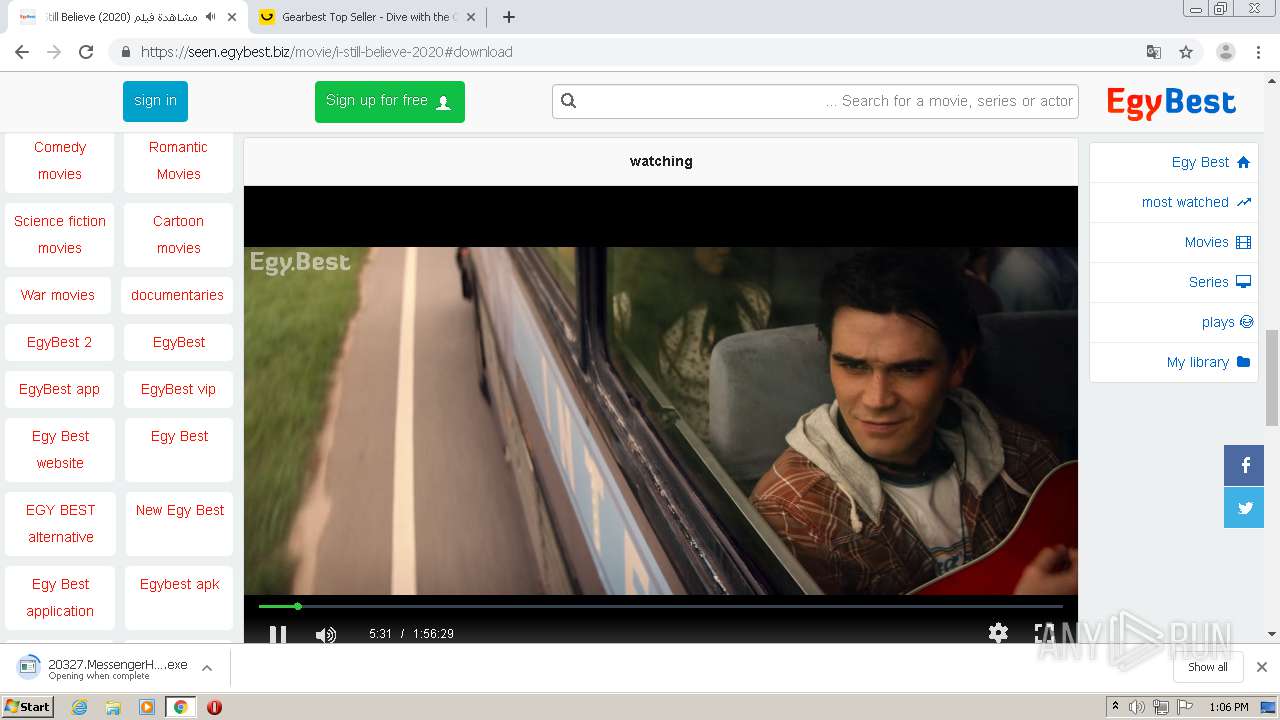Click the address bar URL
The height and width of the screenshot is (720, 1280).
[327, 52]
